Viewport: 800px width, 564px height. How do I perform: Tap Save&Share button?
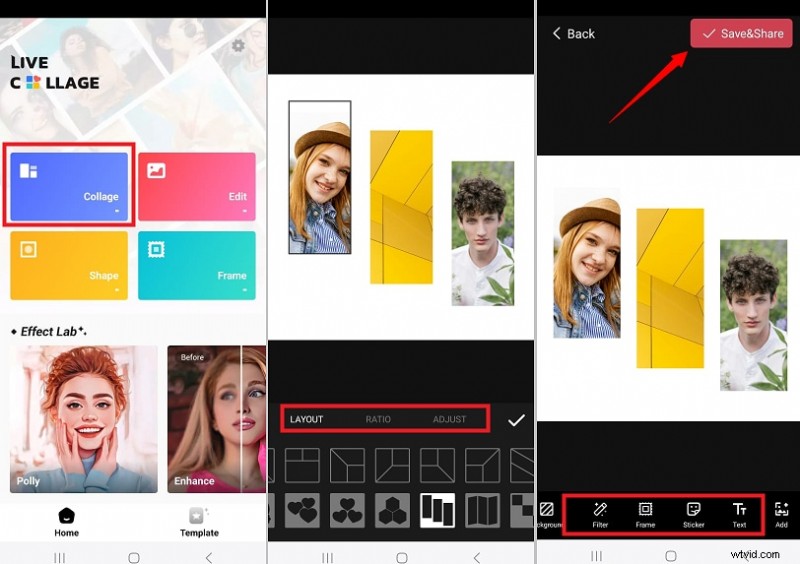pyautogui.click(x=741, y=34)
